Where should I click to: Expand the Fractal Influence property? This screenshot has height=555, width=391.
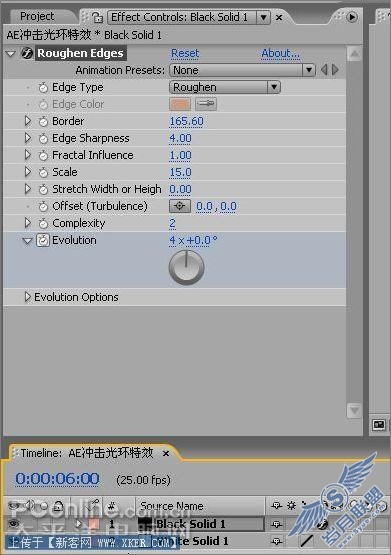pyautogui.click(x=28, y=155)
